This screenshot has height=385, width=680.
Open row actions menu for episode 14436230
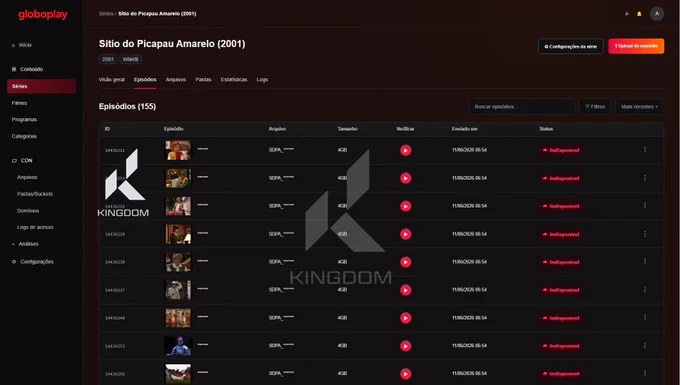(645, 261)
